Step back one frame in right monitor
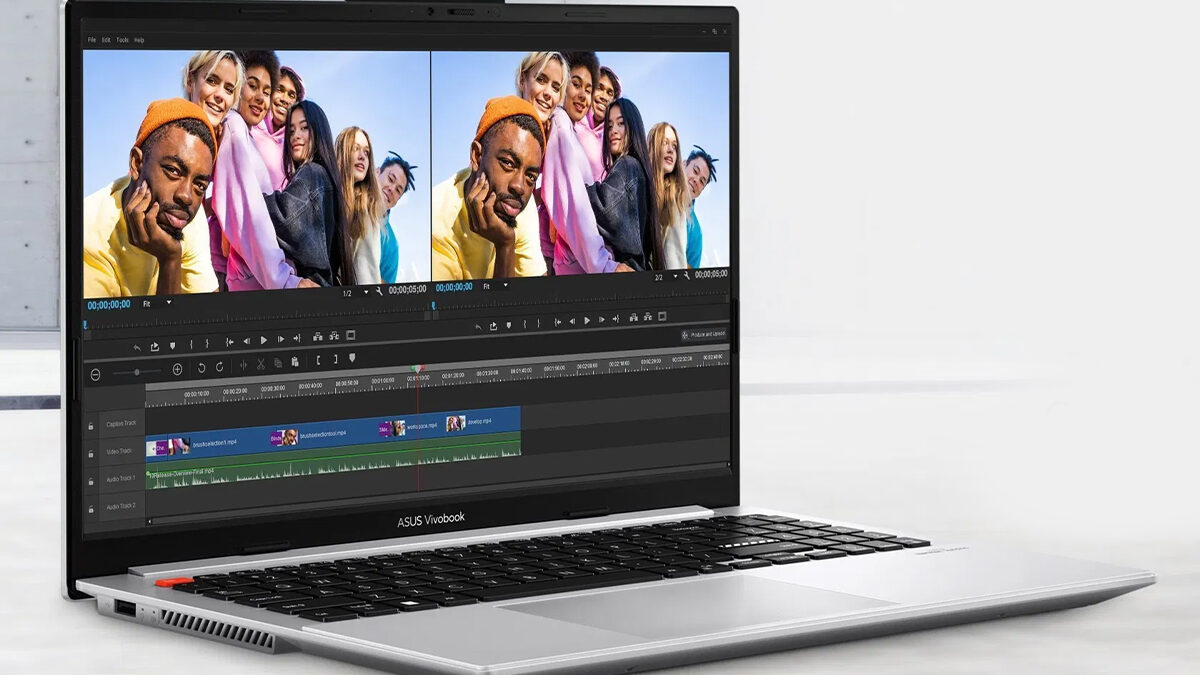The height and width of the screenshot is (675, 1200). (x=572, y=321)
